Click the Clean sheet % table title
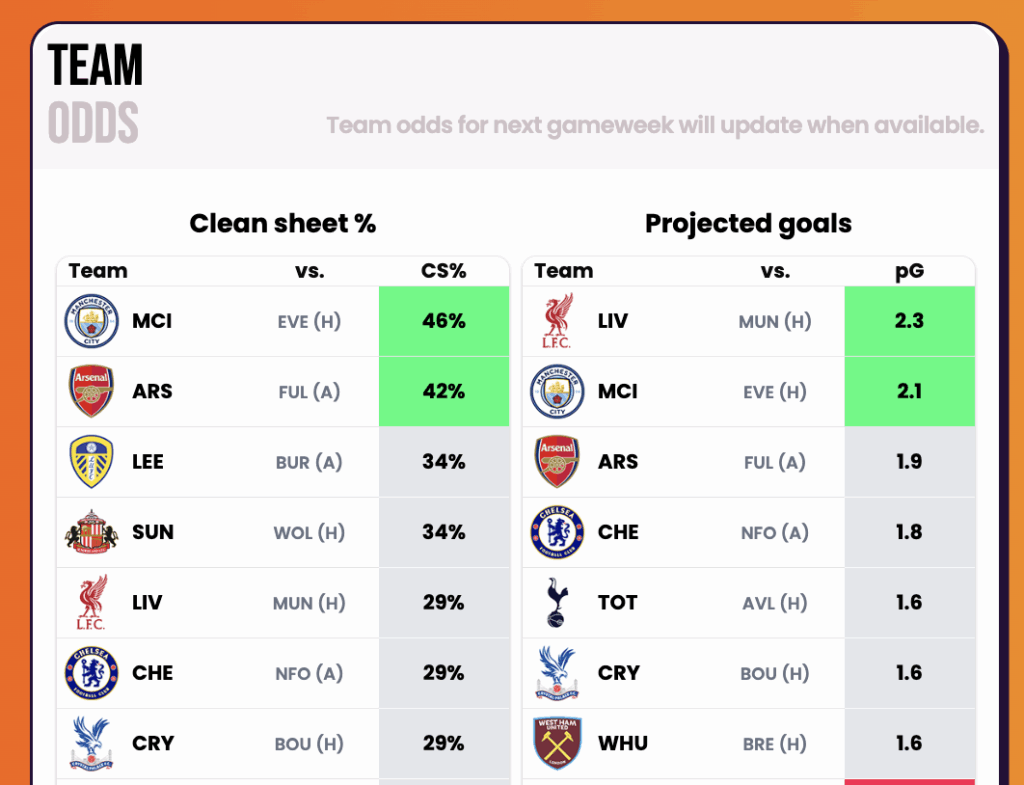The width and height of the screenshot is (1024, 785). [283, 224]
